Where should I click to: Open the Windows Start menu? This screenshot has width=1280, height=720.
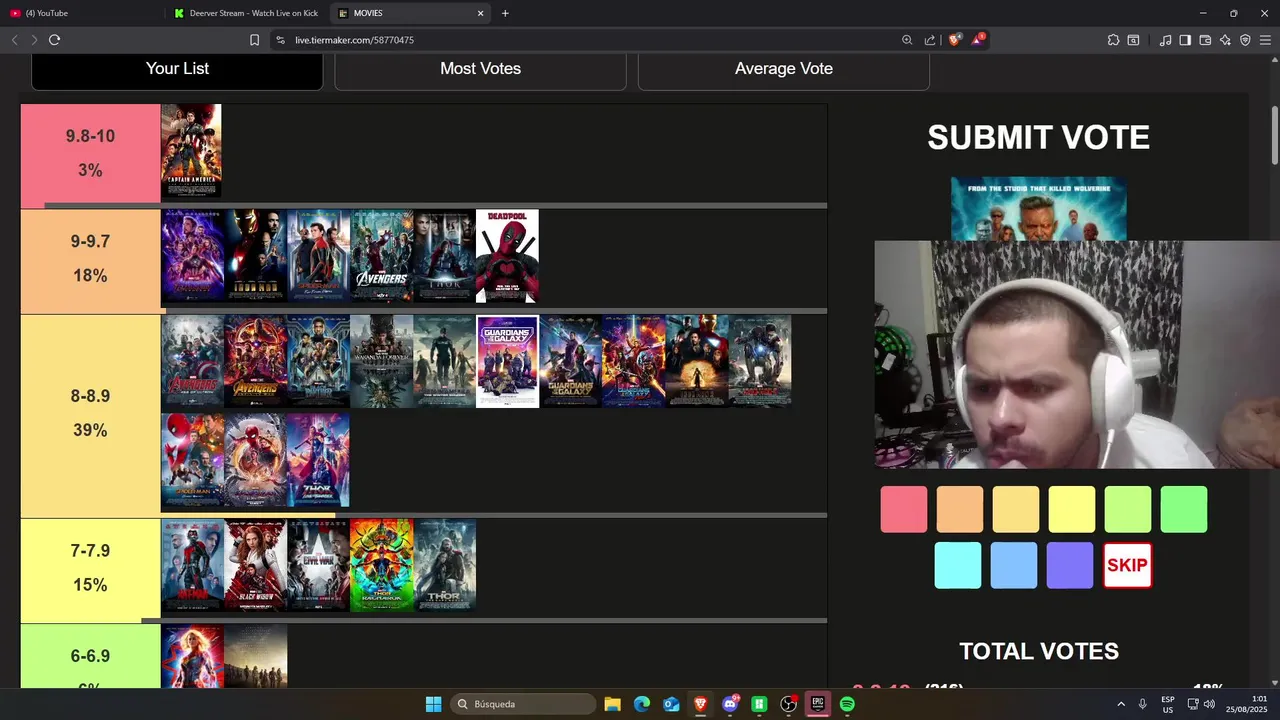(x=433, y=704)
